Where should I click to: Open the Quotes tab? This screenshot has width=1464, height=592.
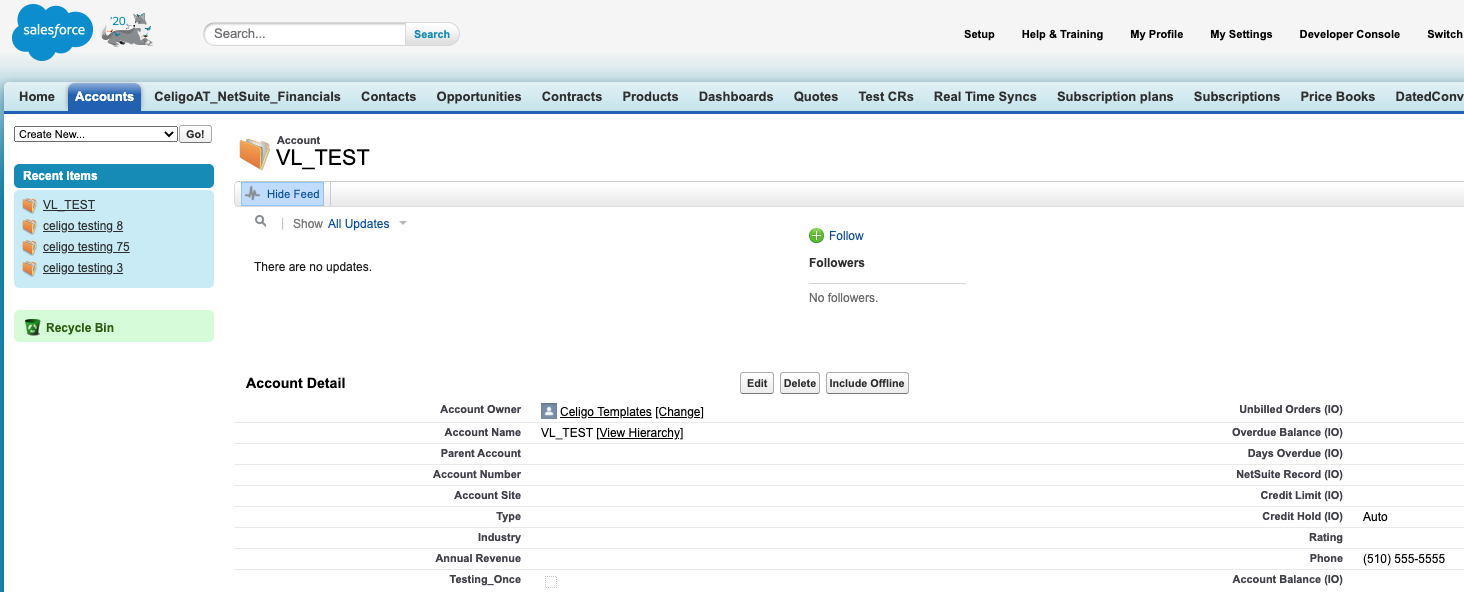816,97
